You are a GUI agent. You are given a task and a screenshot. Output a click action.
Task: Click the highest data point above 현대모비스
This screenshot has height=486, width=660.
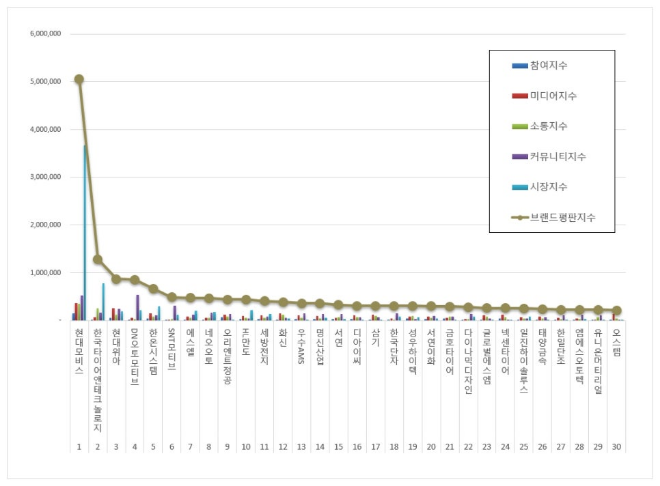(79, 79)
